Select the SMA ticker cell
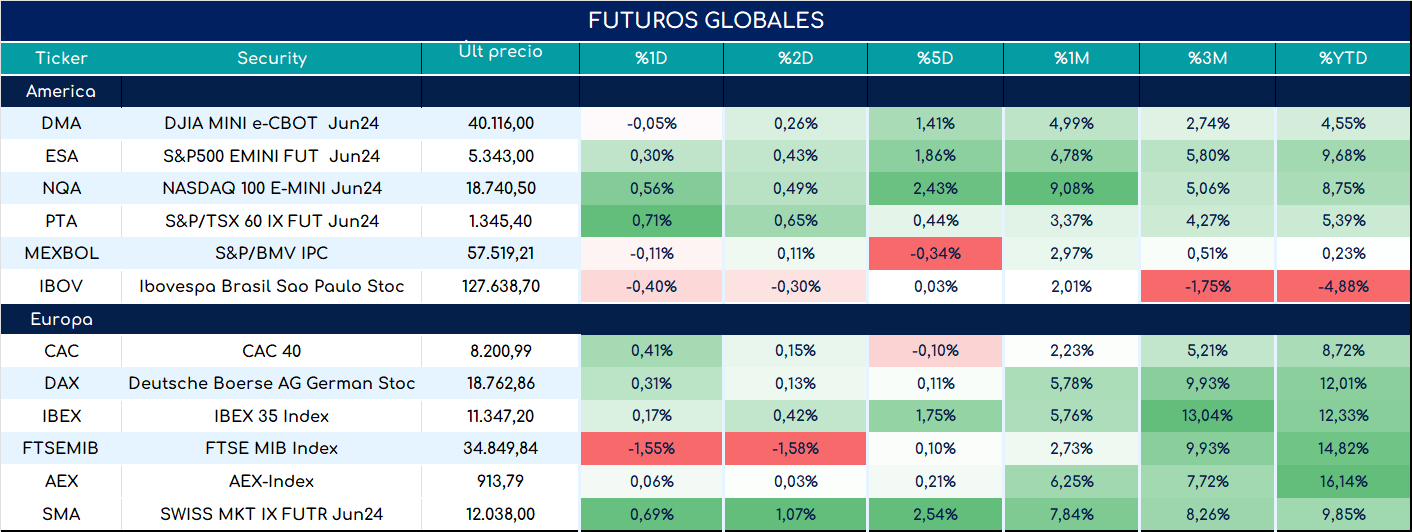This screenshot has height=532, width=1412. point(61,514)
